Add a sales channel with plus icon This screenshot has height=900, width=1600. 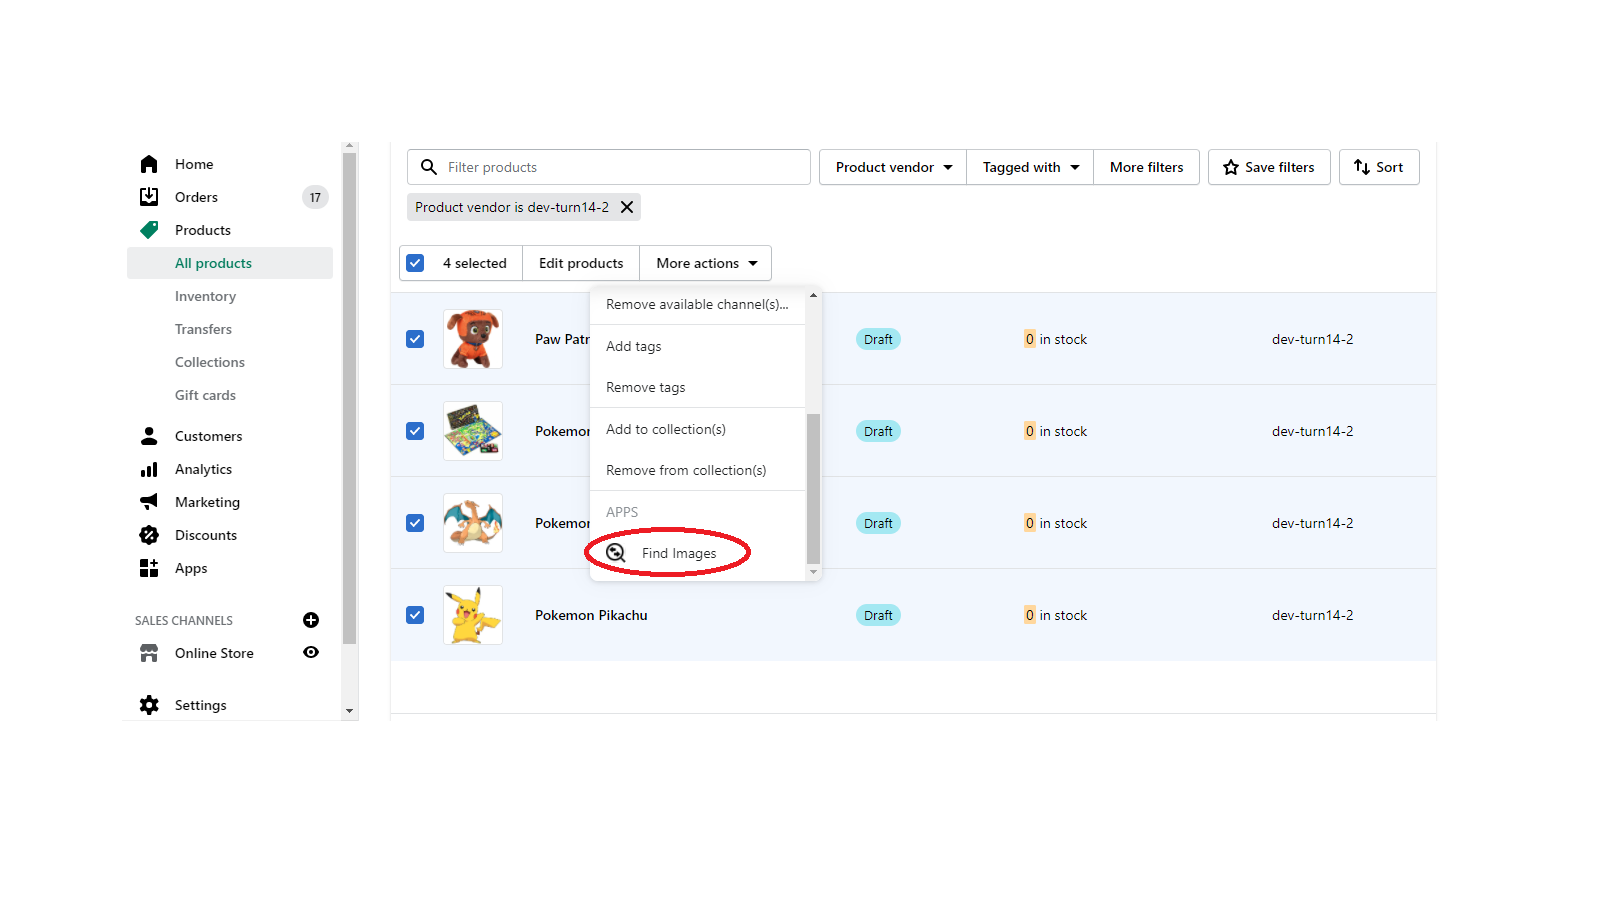coord(311,620)
